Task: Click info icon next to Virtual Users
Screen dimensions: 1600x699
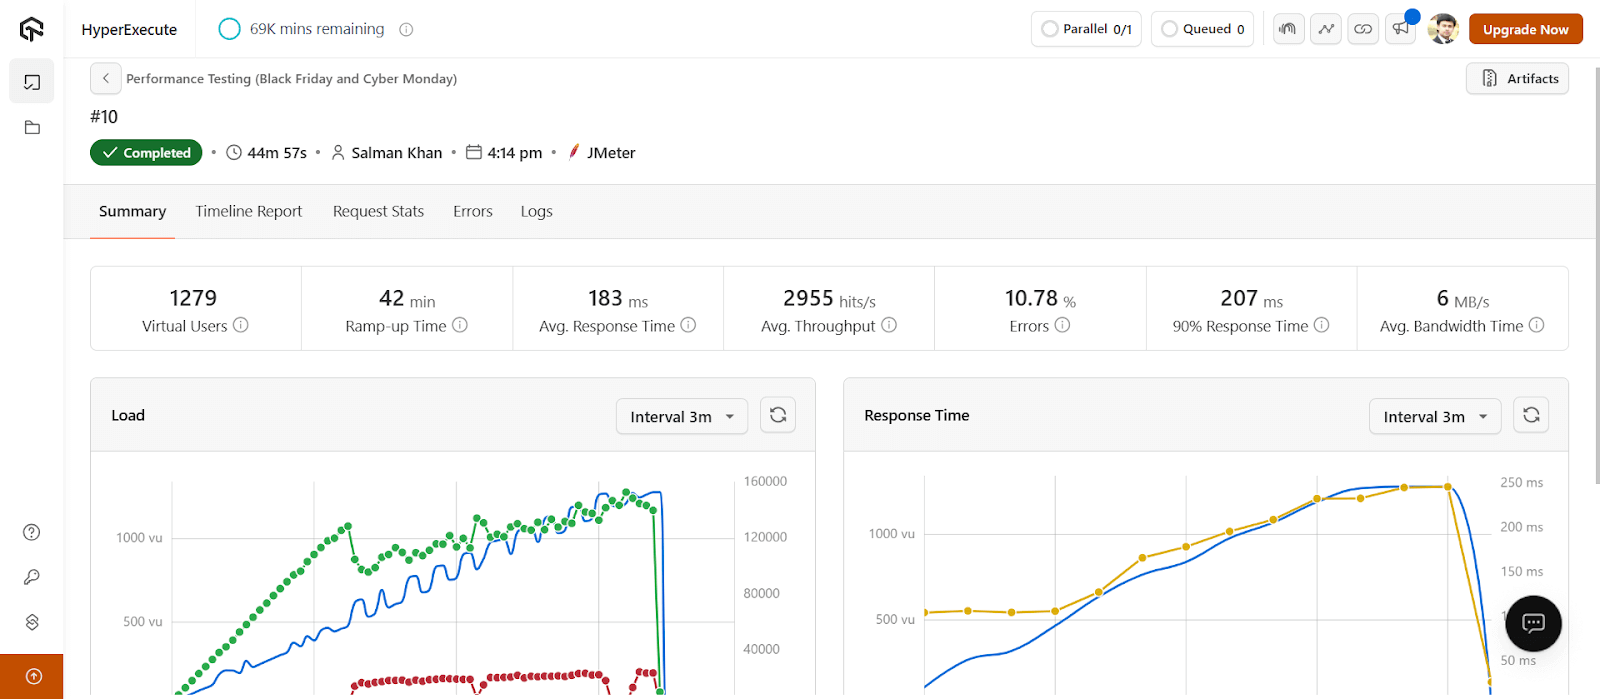Action: (241, 325)
